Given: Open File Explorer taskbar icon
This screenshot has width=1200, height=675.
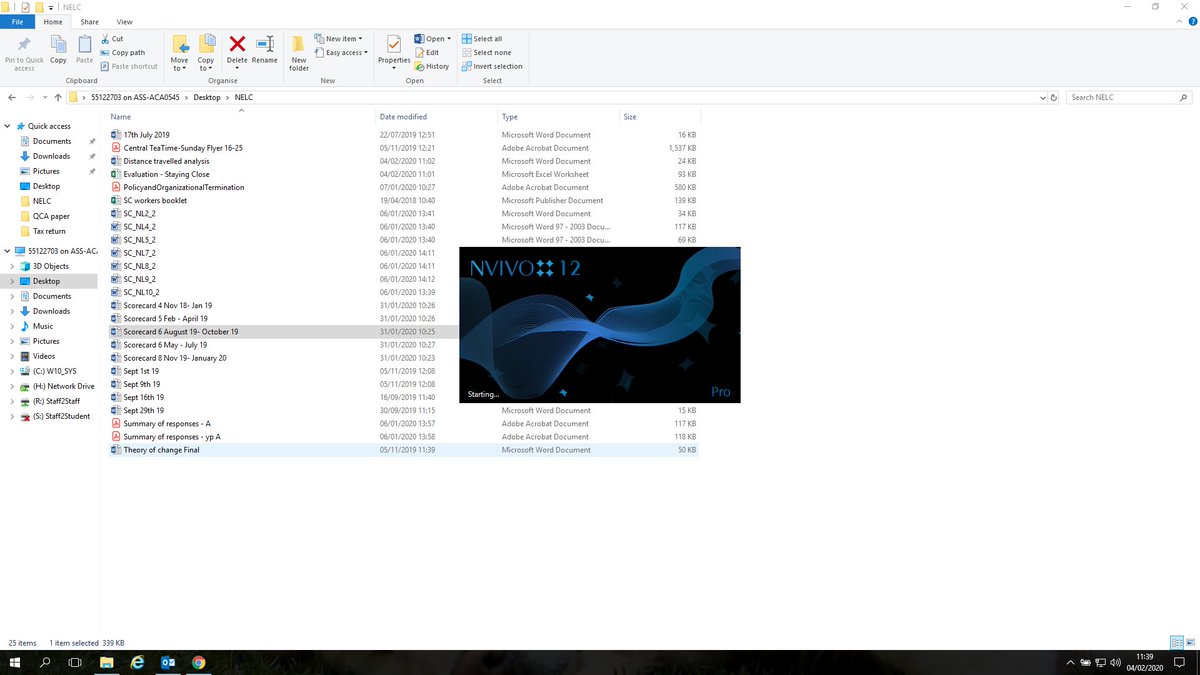Looking at the screenshot, I should point(106,662).
